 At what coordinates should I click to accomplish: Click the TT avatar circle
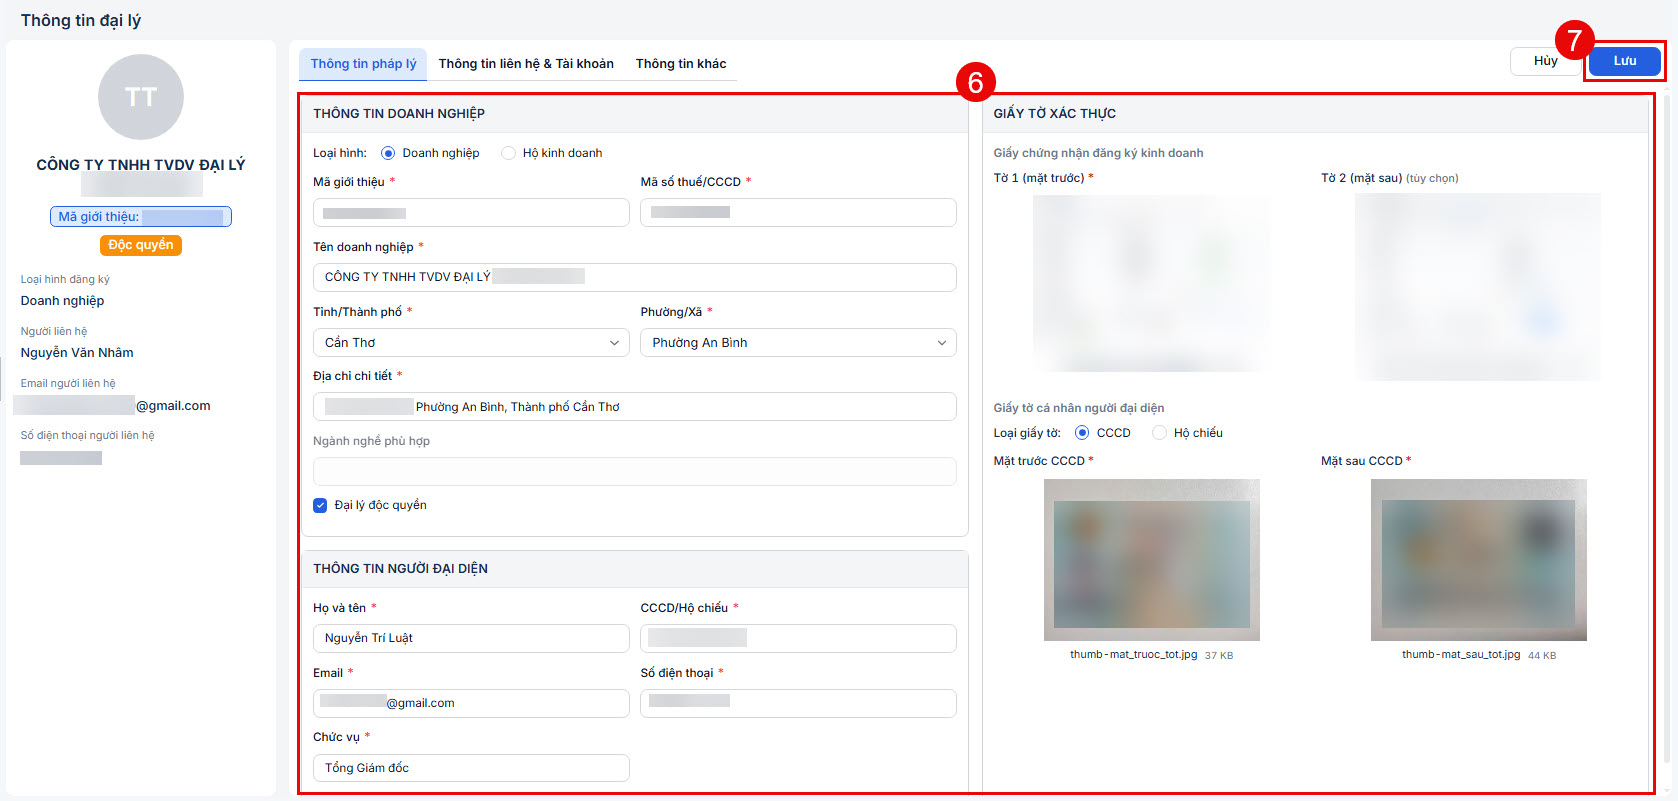tap(141, 97)
